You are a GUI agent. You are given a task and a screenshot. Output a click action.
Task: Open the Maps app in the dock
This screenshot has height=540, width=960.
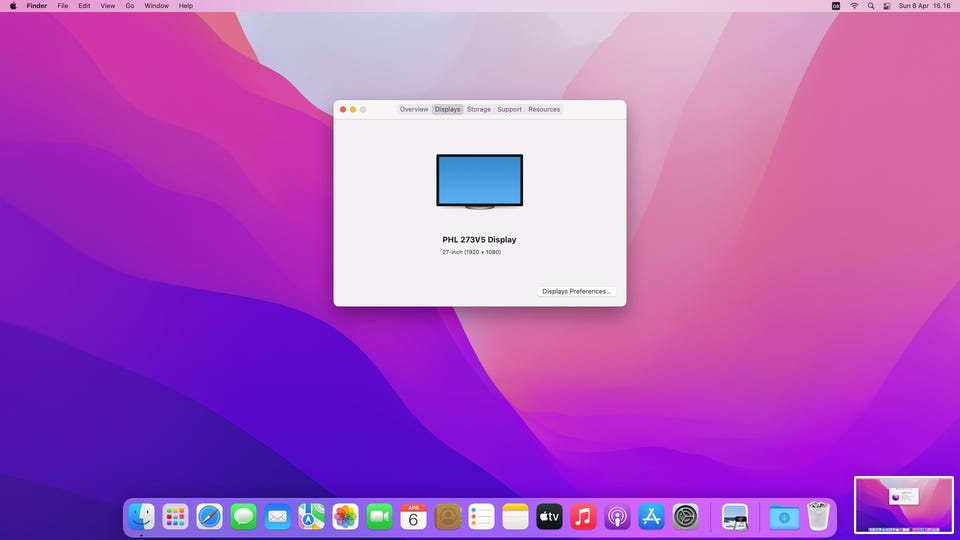click(x=311, y=516)
